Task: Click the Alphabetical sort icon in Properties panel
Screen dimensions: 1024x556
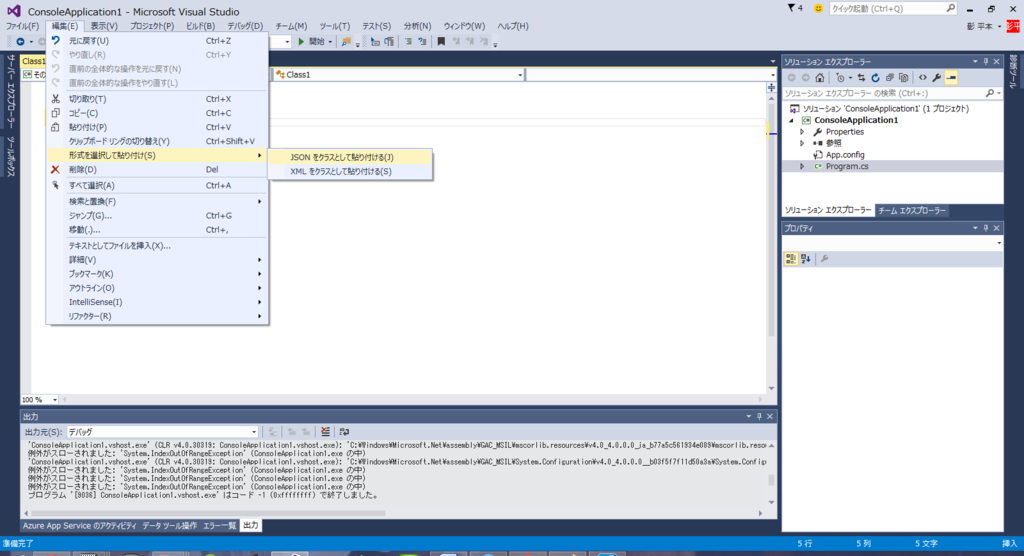Action: click(805, 259)
